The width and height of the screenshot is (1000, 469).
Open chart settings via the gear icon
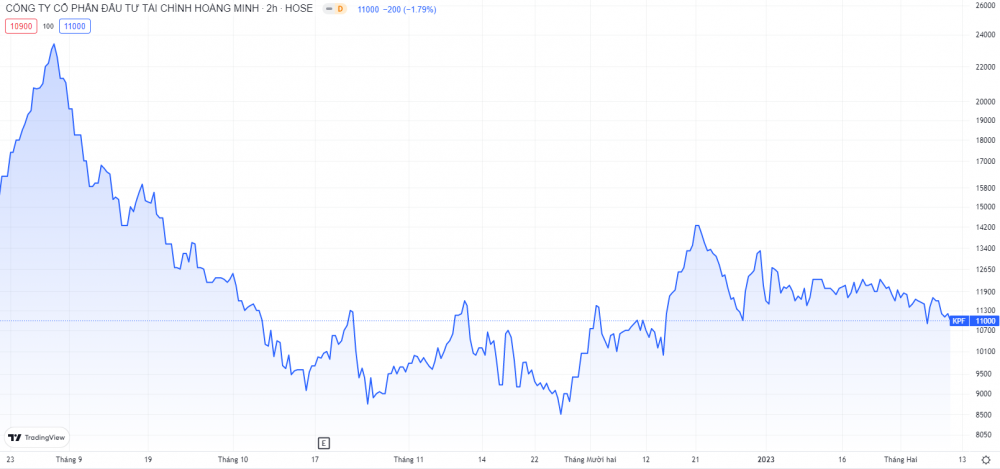[x=986, y=460]
